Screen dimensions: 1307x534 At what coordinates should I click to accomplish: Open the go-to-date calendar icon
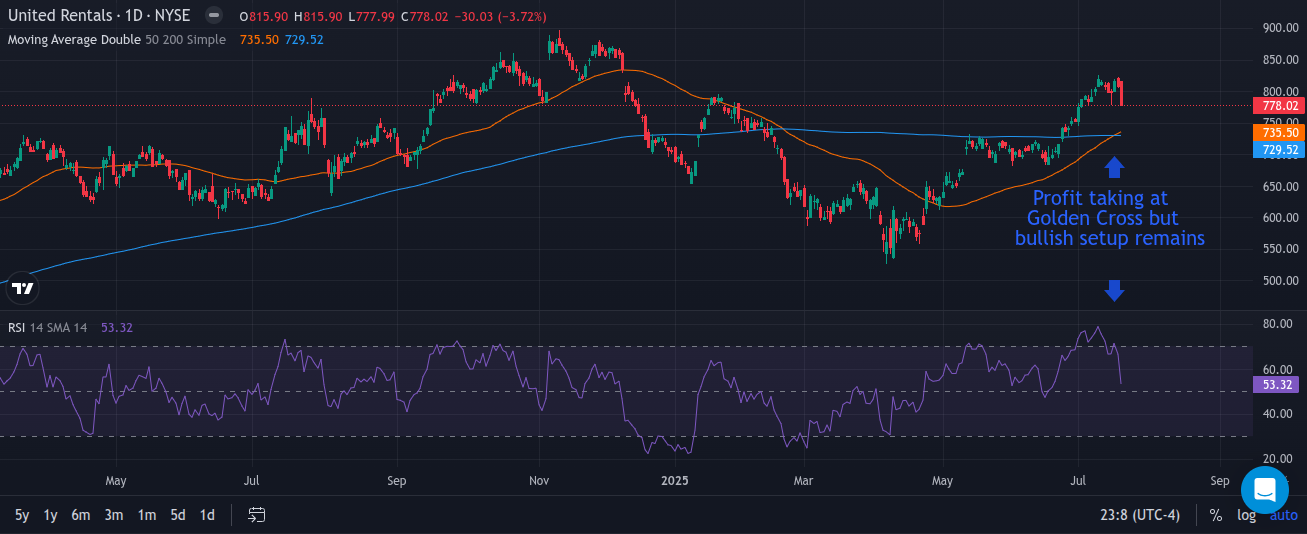coord(257,515)
